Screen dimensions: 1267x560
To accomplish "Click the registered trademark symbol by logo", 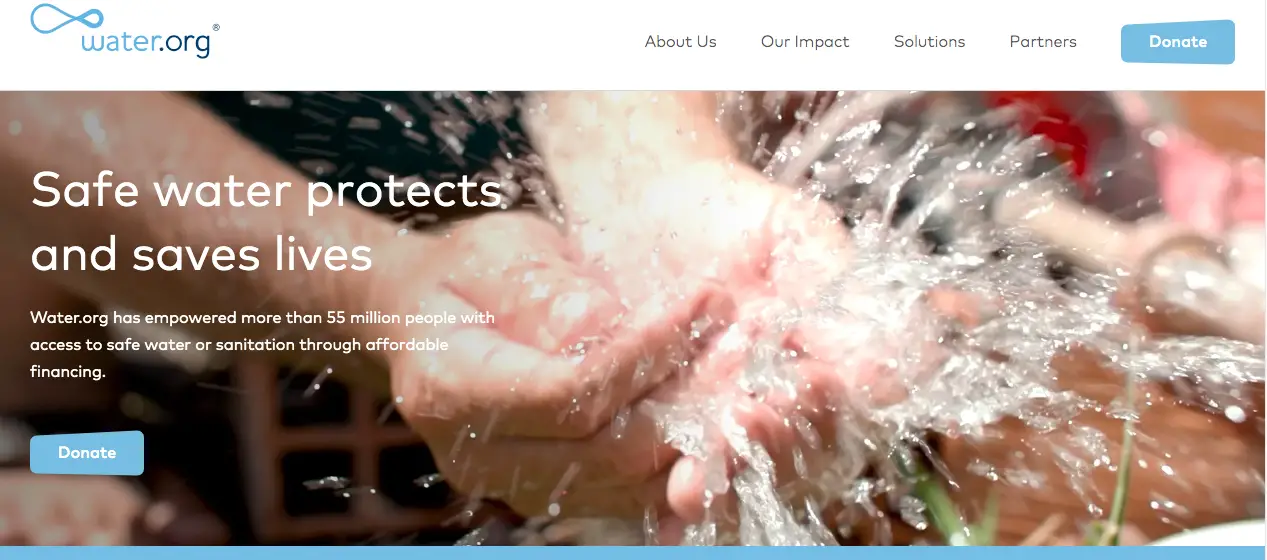I will pos(216,27).
